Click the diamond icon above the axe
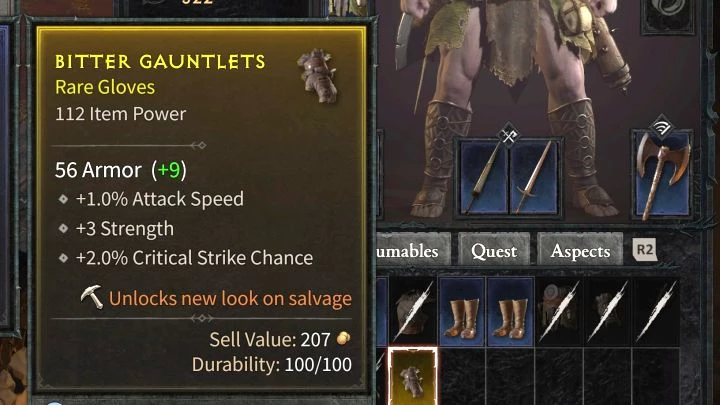This screenshot has width=720, height=405. 662,128
